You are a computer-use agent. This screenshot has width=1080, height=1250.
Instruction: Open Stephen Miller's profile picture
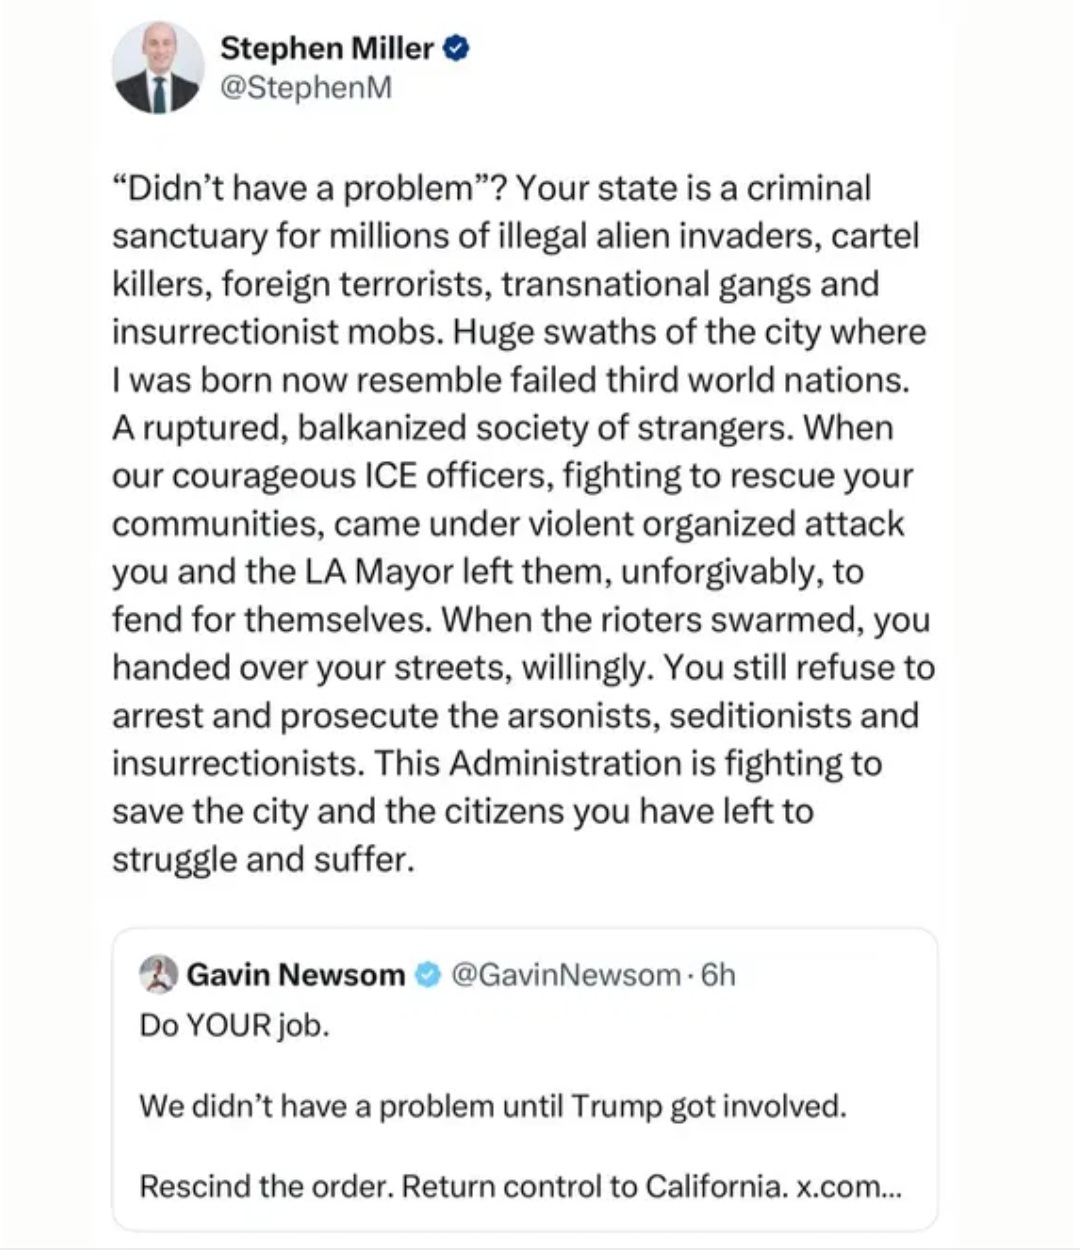[x=157, y=67]
